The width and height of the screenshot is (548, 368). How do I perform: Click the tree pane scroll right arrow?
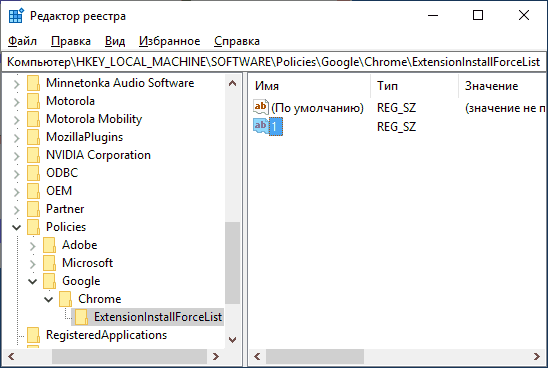(216, 356)
